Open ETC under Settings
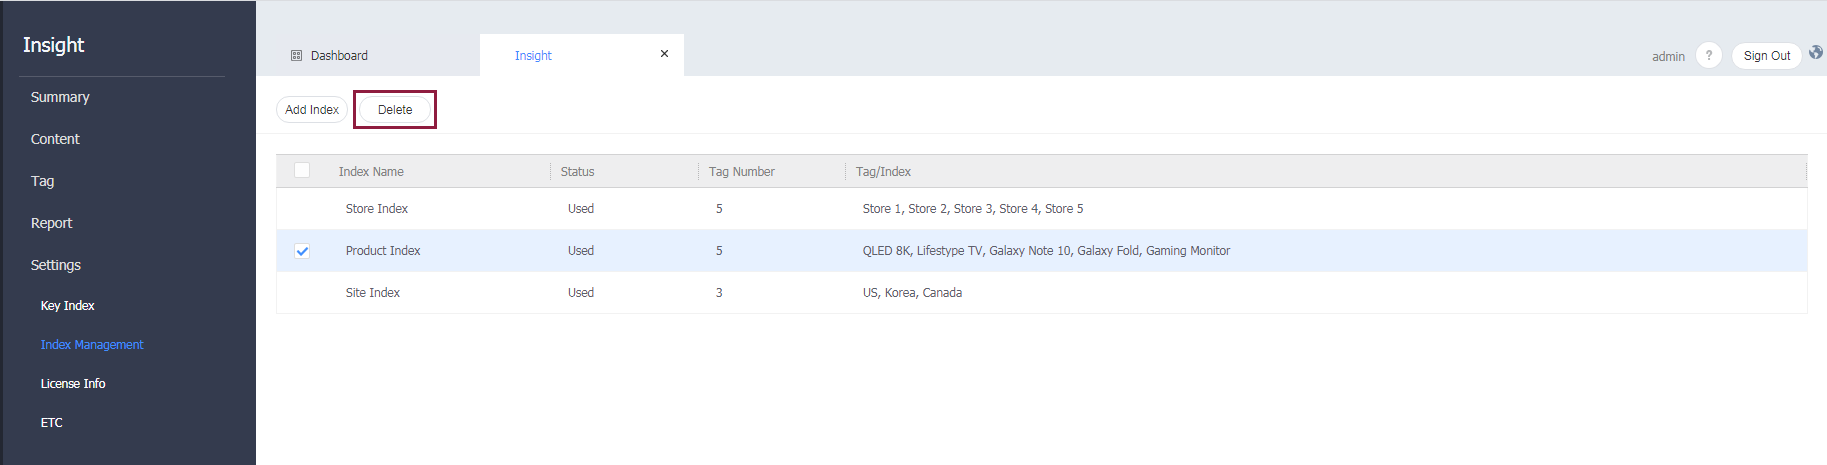The width and height of the screenshot is (1827, 465). click(52, 423)
